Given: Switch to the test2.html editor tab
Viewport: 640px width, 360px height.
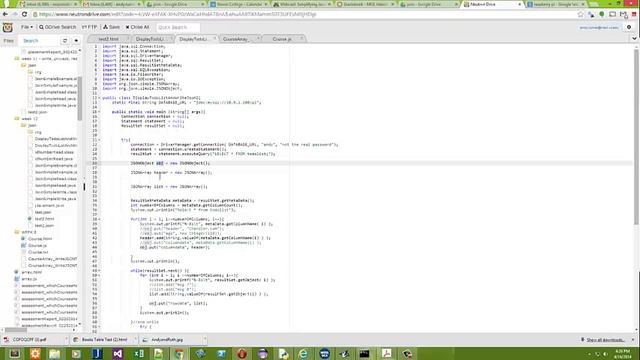Looking at the screenshot, I should tap(108, 39).
